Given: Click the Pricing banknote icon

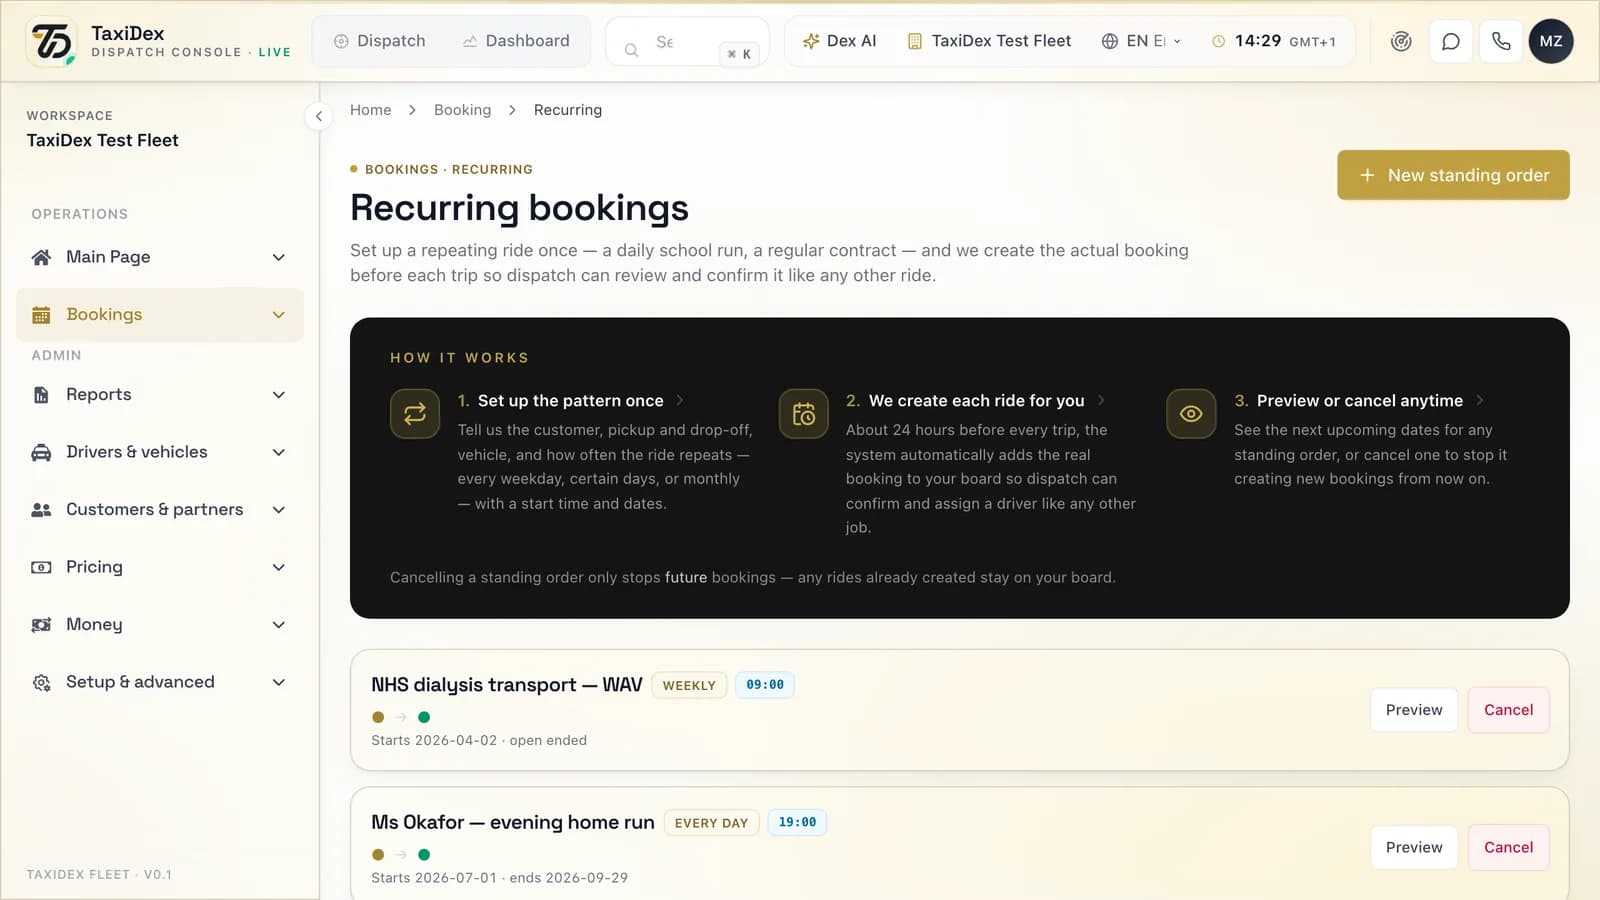Looking at the screenshot, I should click(41, 567).
